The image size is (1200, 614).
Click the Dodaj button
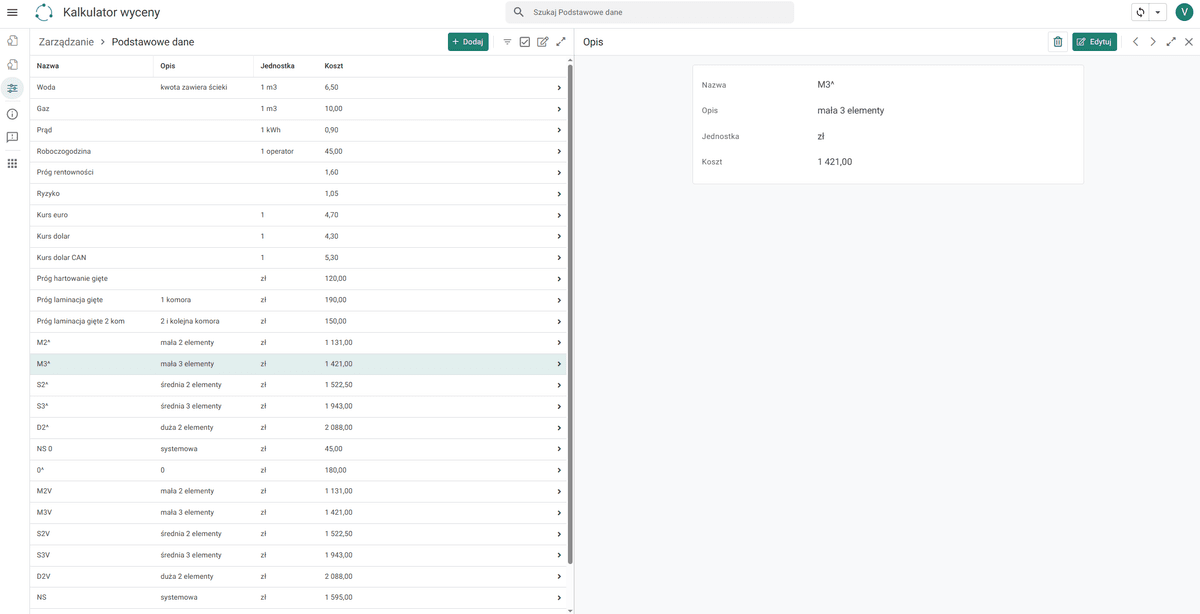click(x=468, y=42)
